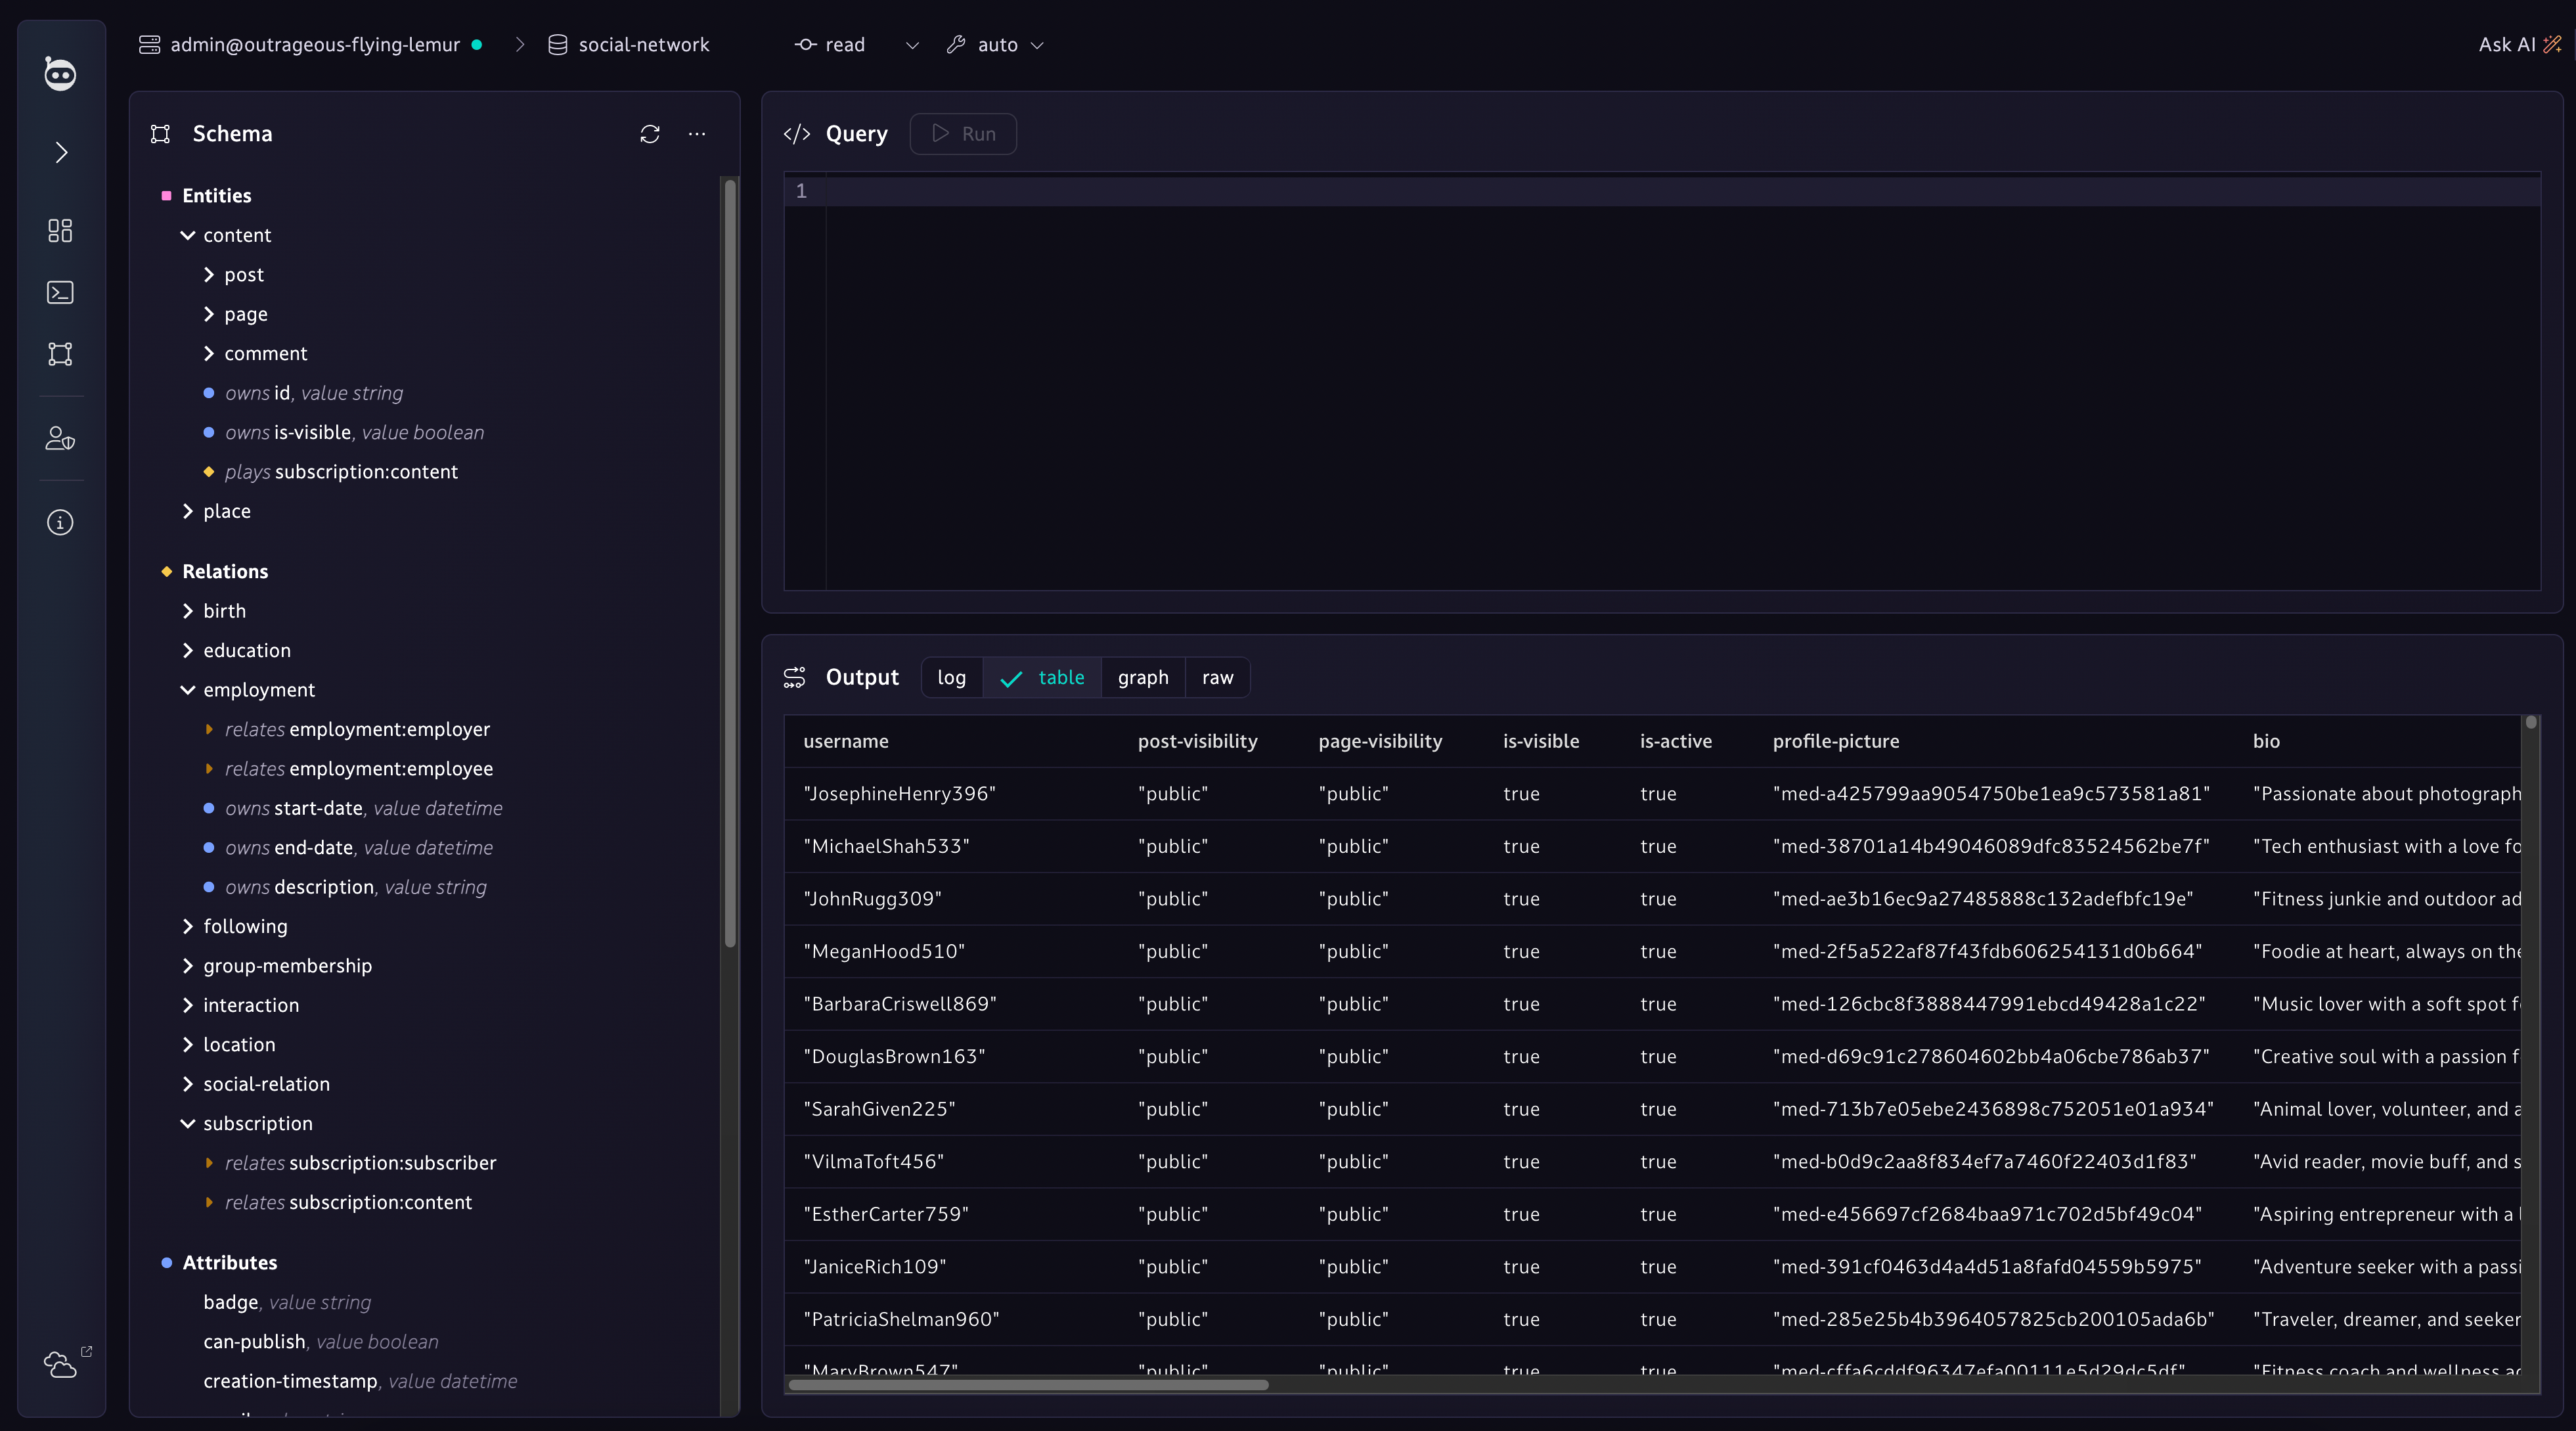The height and width of the screenshot is (1431, 2576).
Task: Run the query
Action: (963, 134)
